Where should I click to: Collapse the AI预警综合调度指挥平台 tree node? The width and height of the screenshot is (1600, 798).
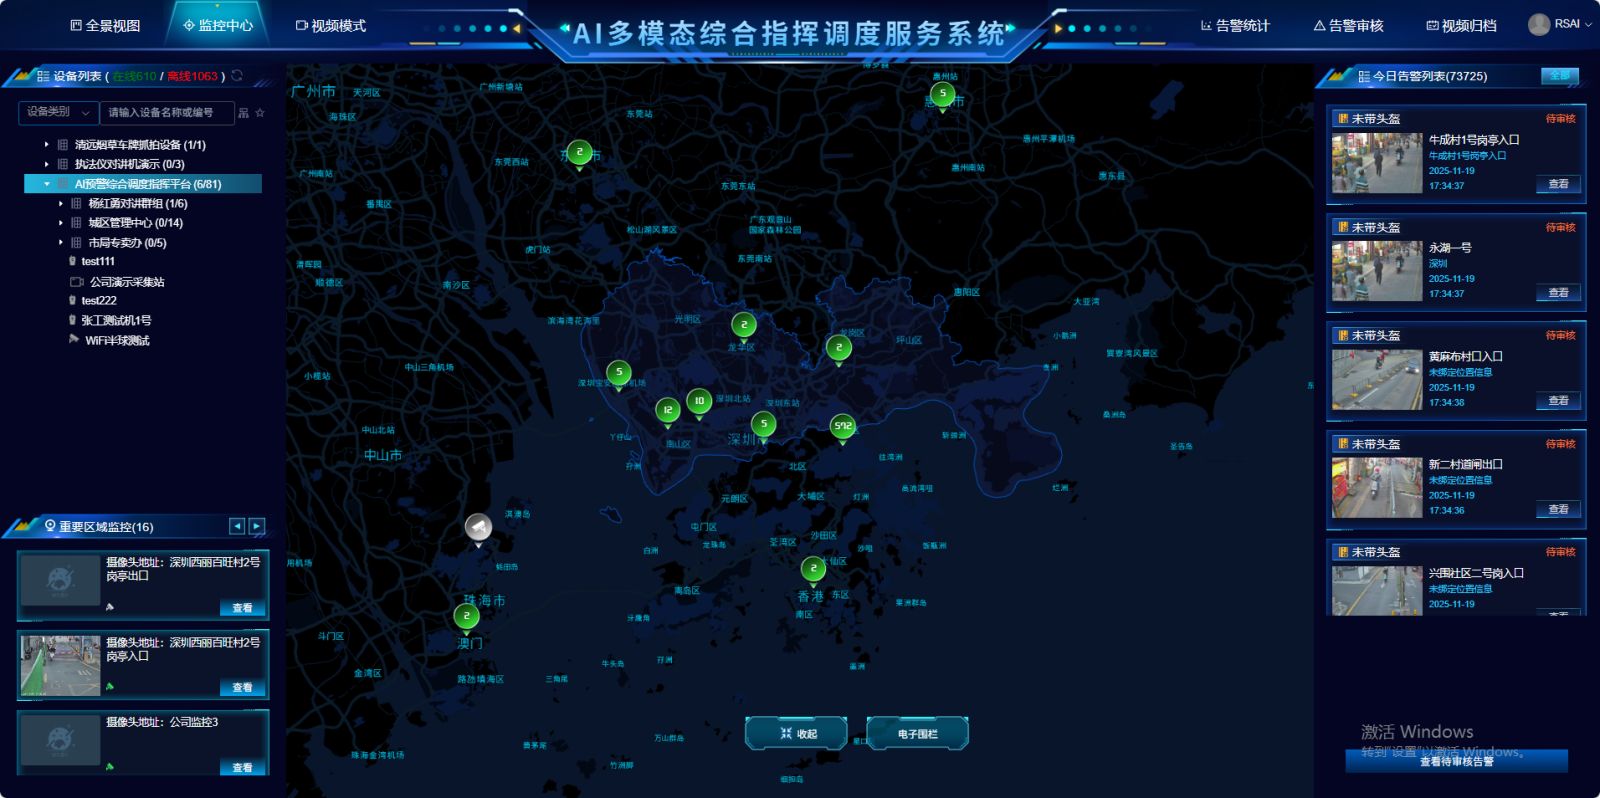point(46,184)
